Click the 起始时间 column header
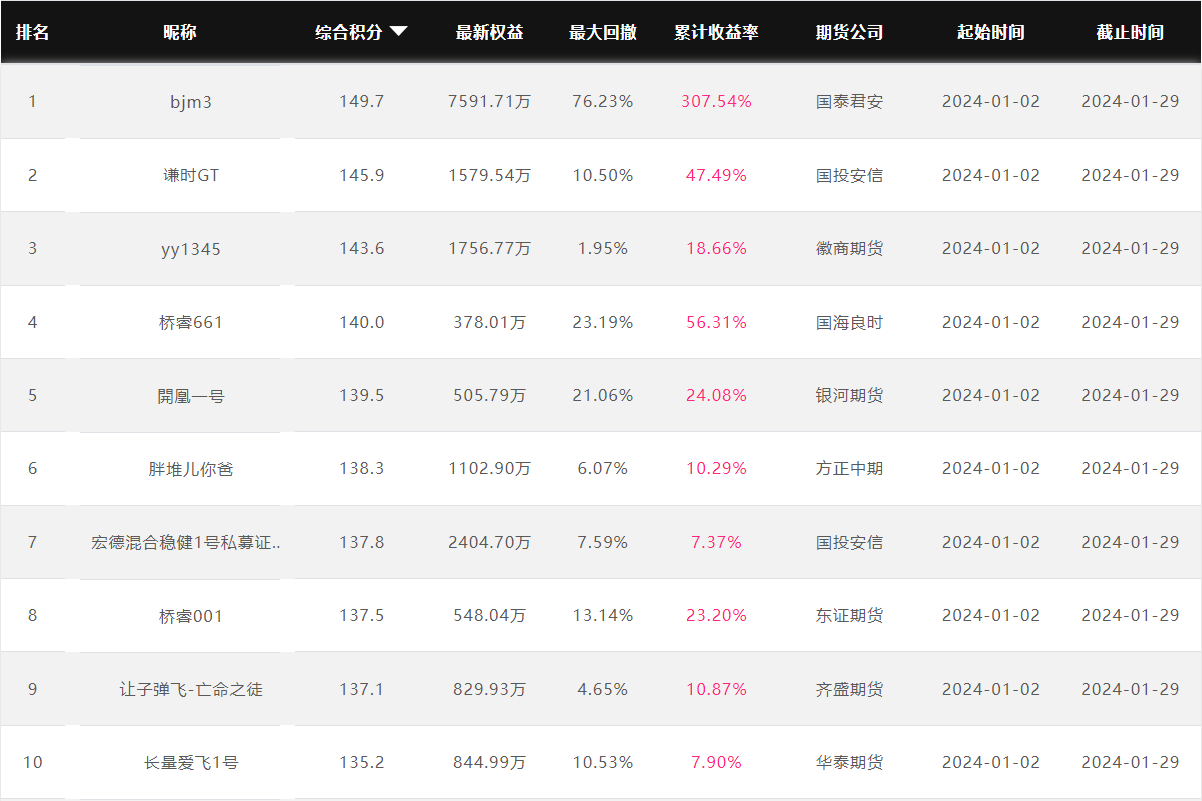1202x801 pixels. point(990,32)
